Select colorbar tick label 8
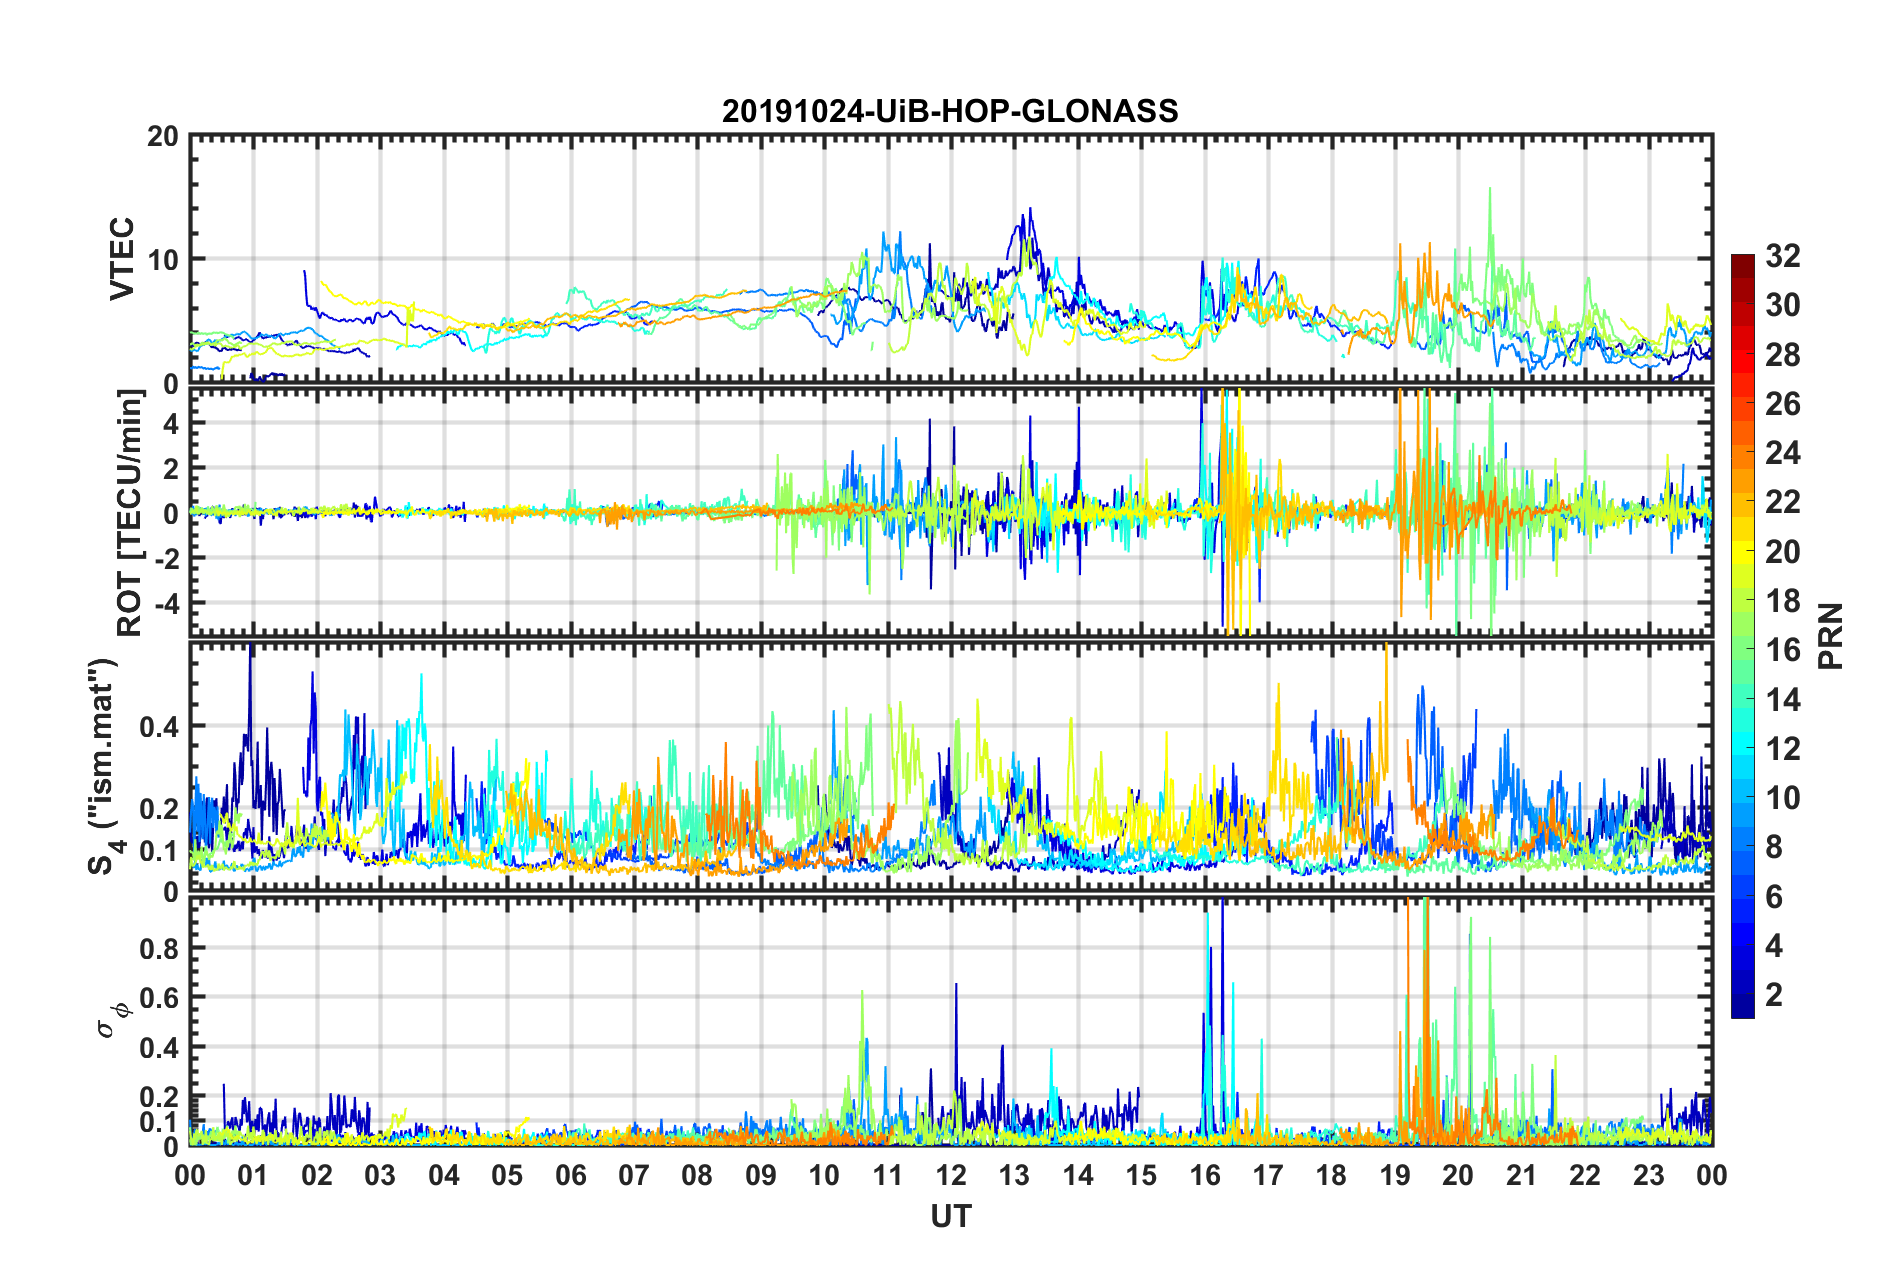Image resolution: width=1902 pixels, height=1272 pixels. tap(1774, 847)
